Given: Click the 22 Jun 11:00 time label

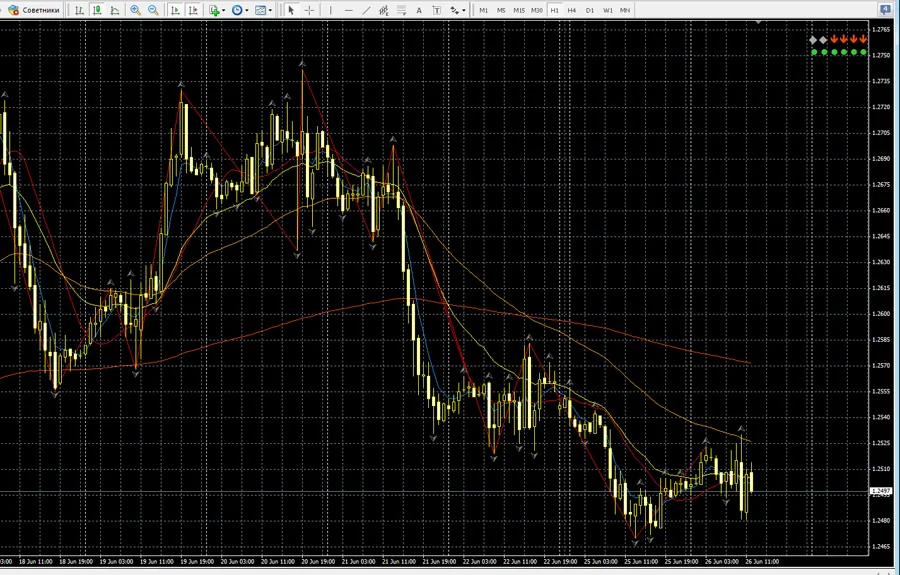Looking at the screenshot, I should 520,561.
